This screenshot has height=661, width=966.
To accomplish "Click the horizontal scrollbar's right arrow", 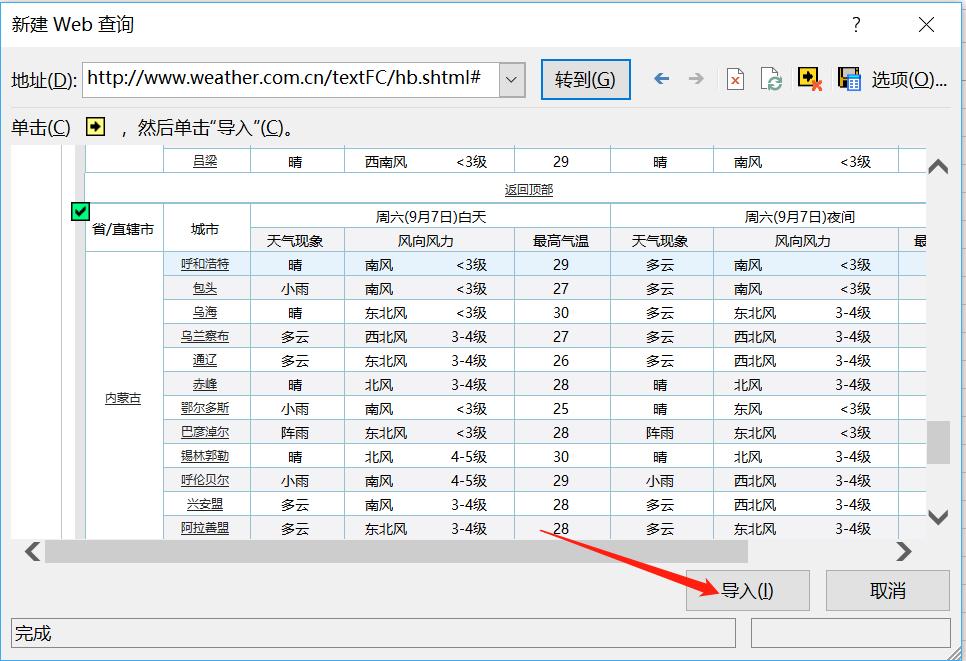I will point(903,551).
